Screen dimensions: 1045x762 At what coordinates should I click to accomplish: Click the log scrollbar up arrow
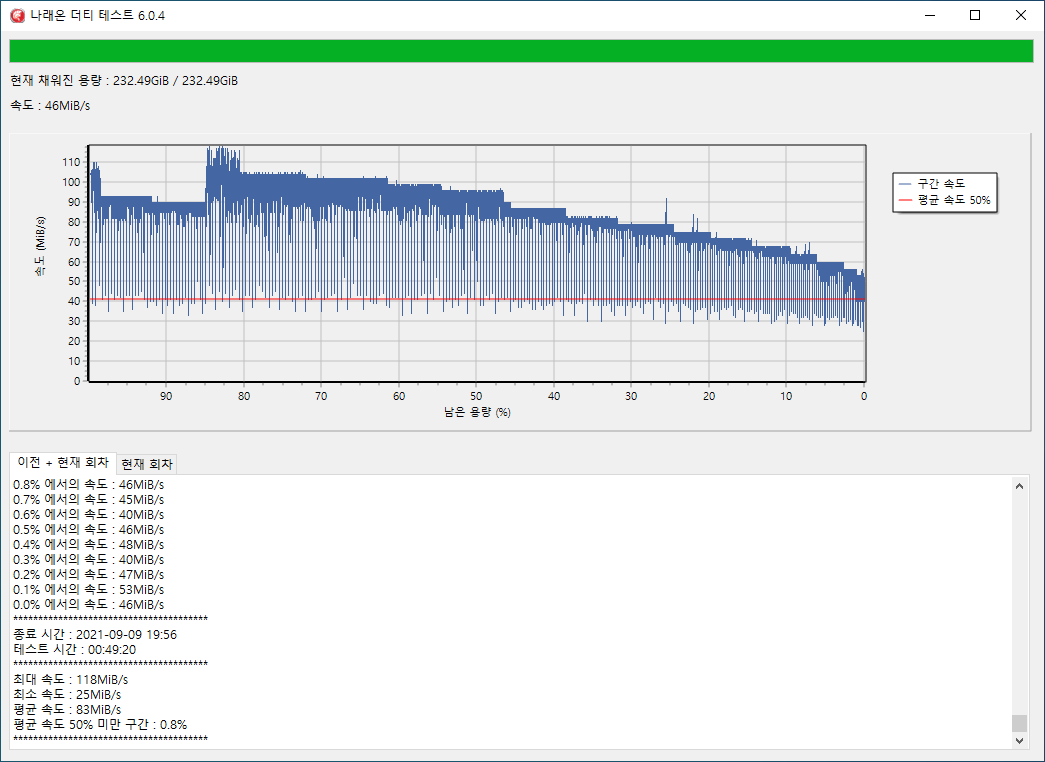(1019, 486)
